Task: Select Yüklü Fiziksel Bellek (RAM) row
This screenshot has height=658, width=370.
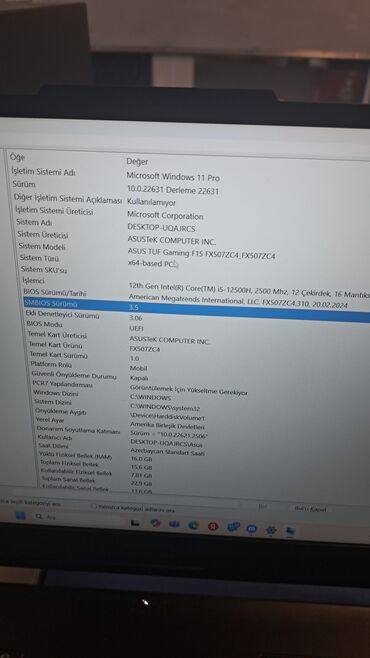Action: click(x=76, y=455)
